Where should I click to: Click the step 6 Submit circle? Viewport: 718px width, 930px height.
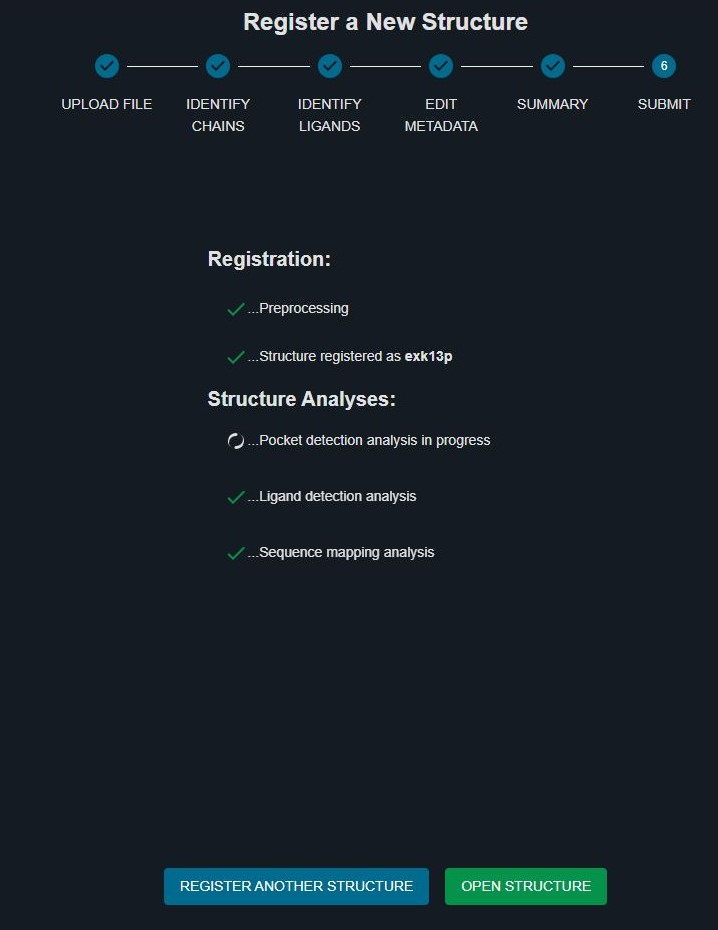click(664, 66)
